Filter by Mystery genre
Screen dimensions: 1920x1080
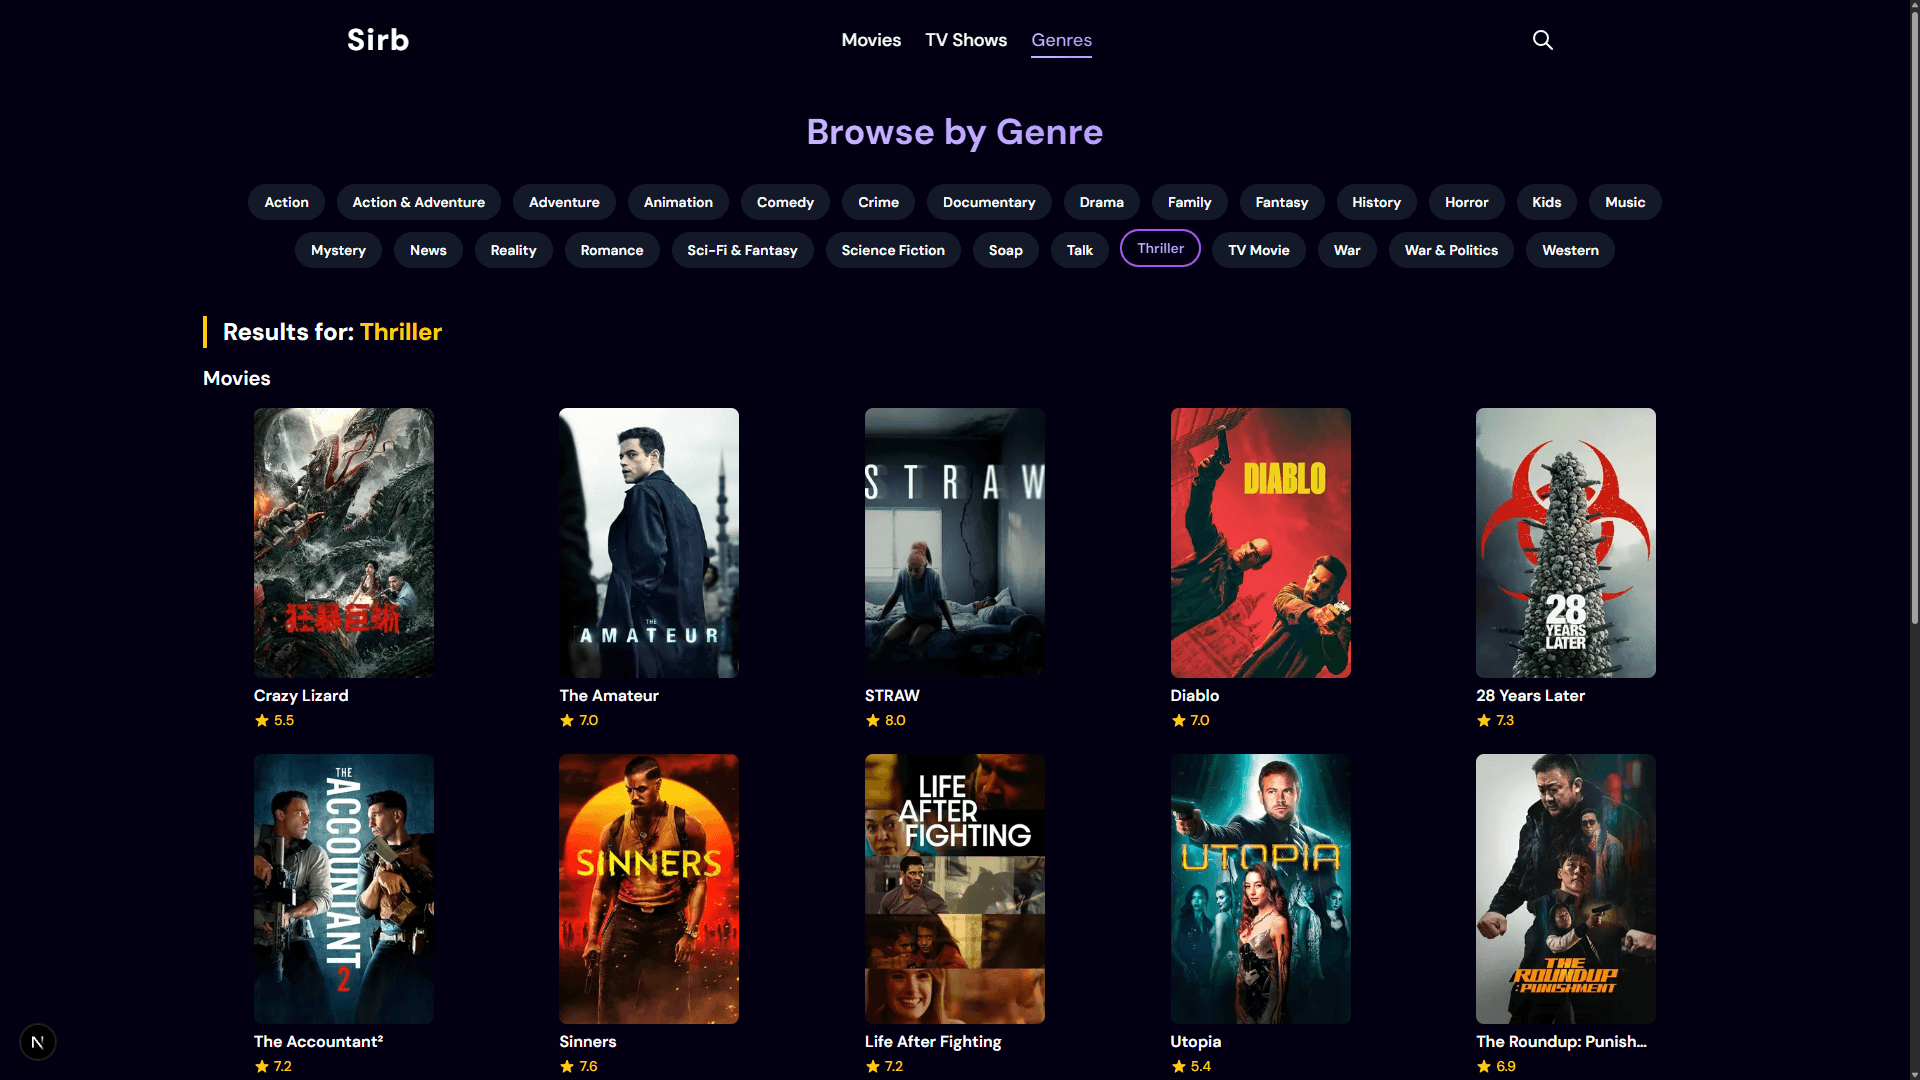pos(338,250)
